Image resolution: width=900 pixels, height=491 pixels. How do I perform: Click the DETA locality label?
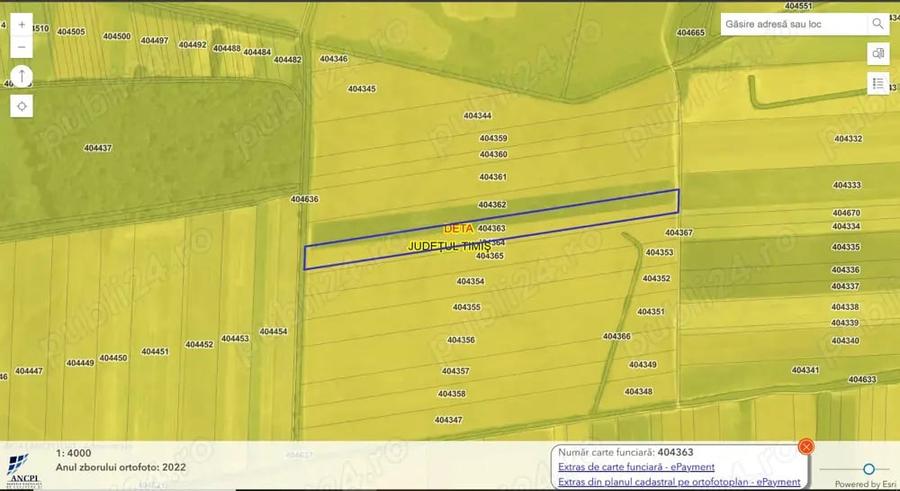click(458, 229)
